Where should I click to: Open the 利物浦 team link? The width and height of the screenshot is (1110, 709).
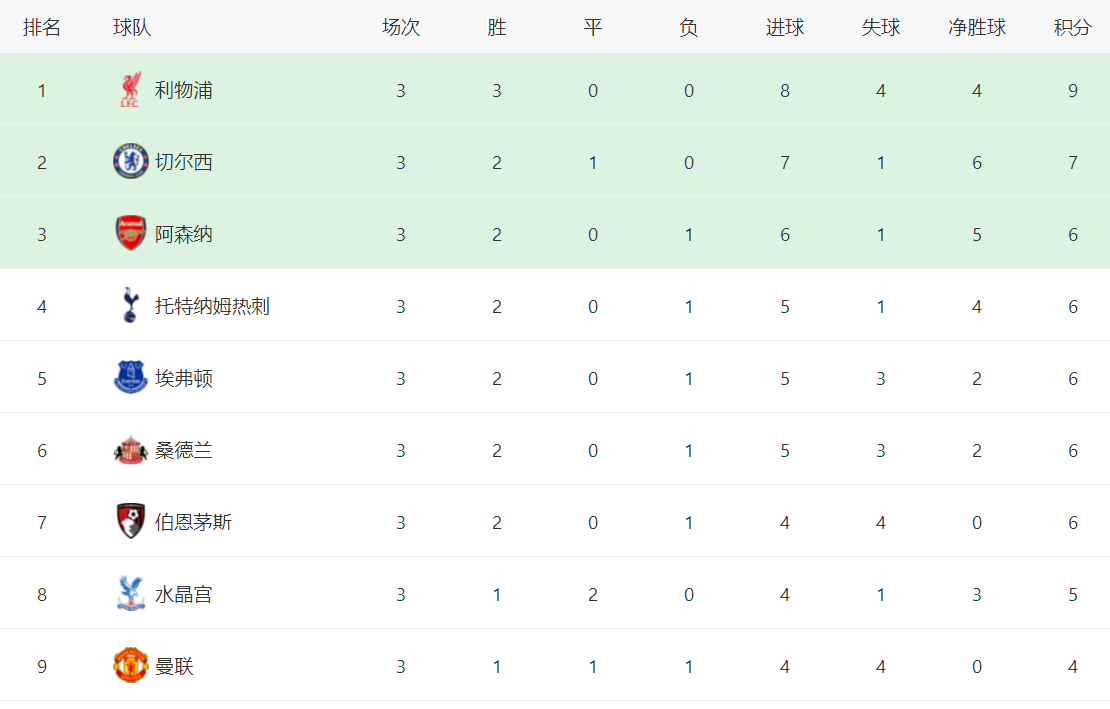coord(184,90)
